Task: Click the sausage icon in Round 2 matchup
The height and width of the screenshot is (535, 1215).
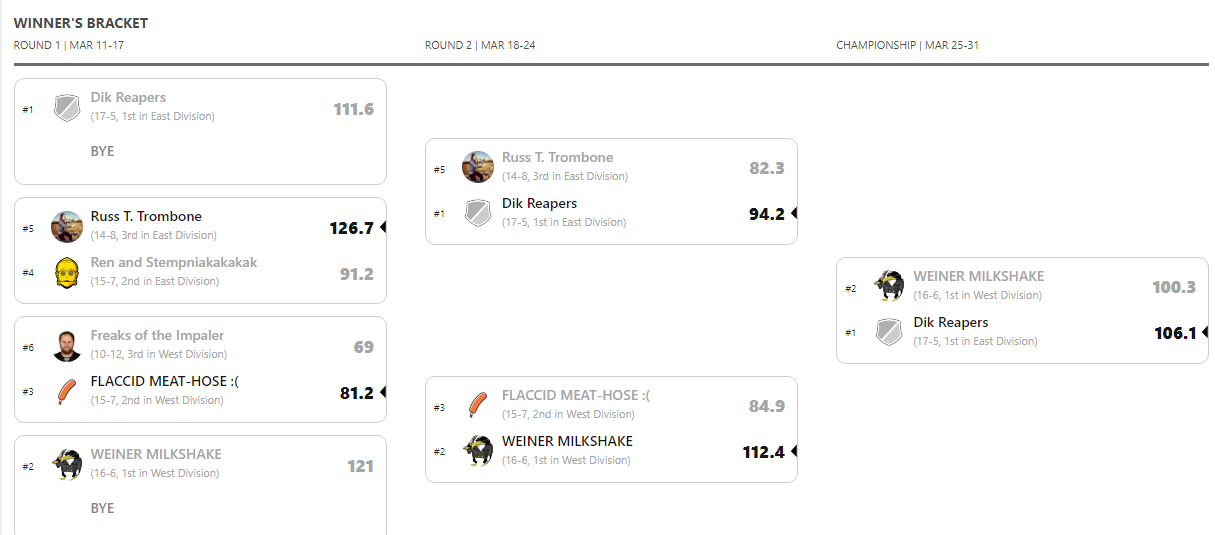Action: click(478, 405)
